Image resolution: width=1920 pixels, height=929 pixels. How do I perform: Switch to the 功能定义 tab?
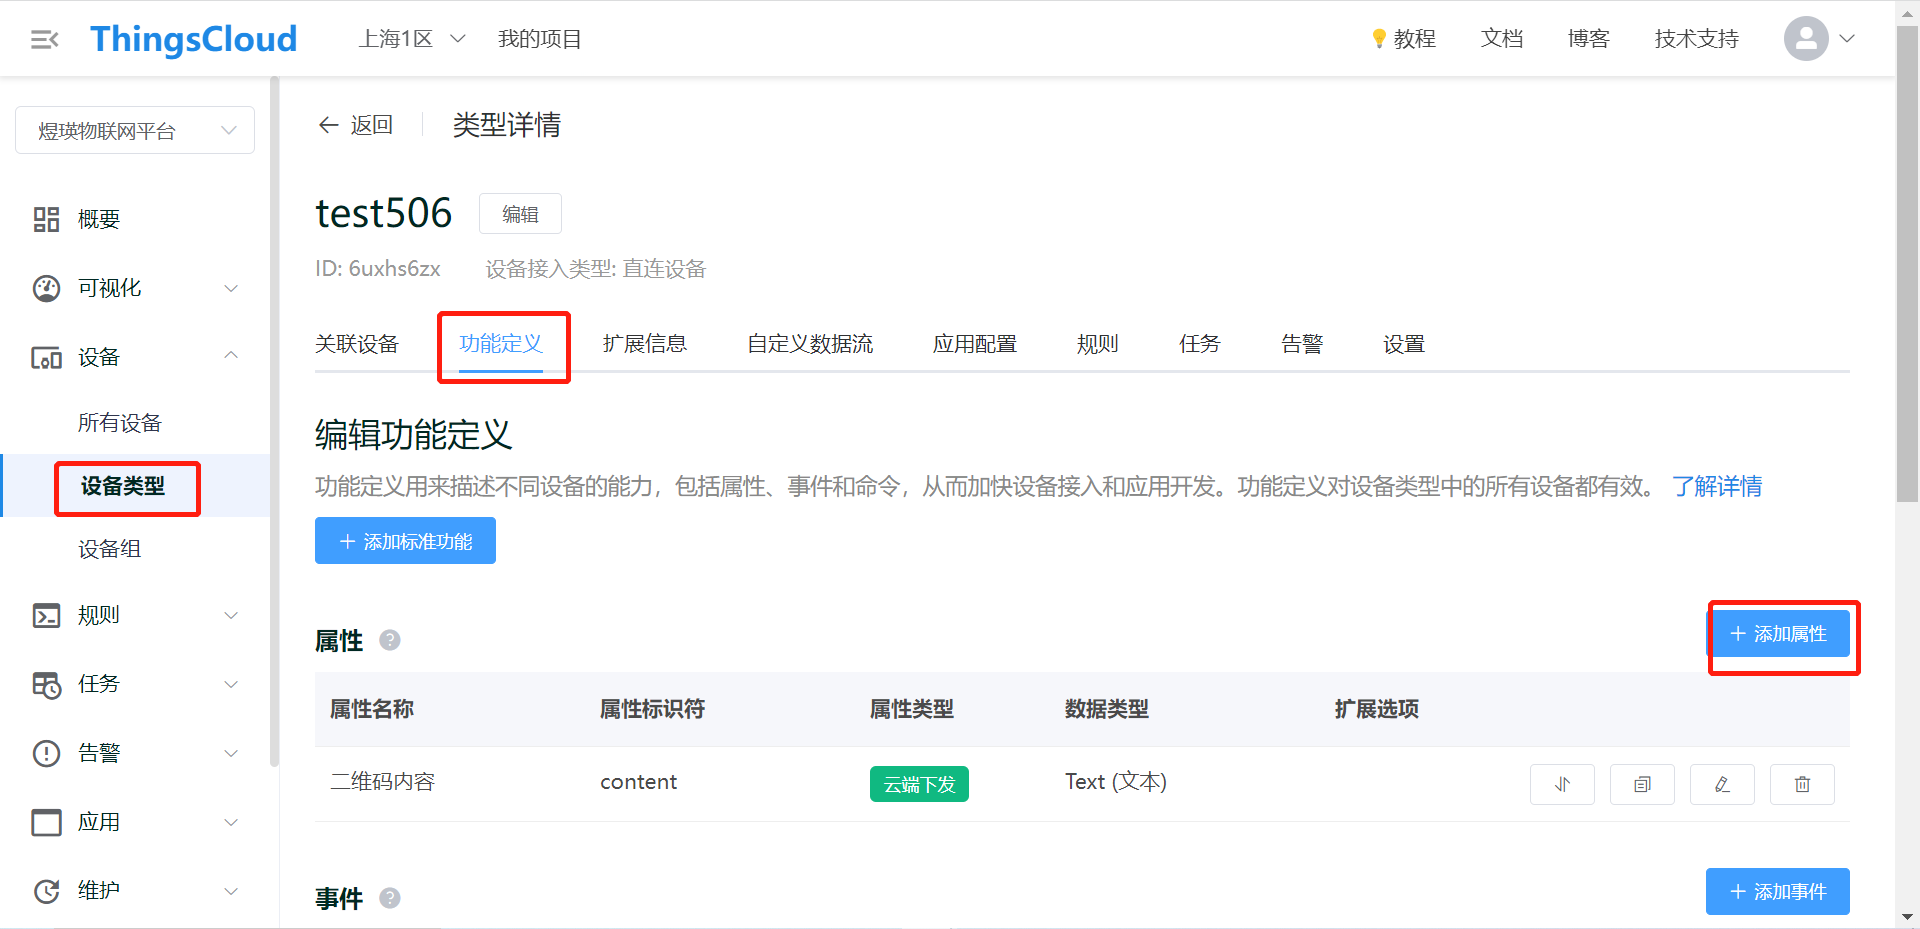(501, 344)
